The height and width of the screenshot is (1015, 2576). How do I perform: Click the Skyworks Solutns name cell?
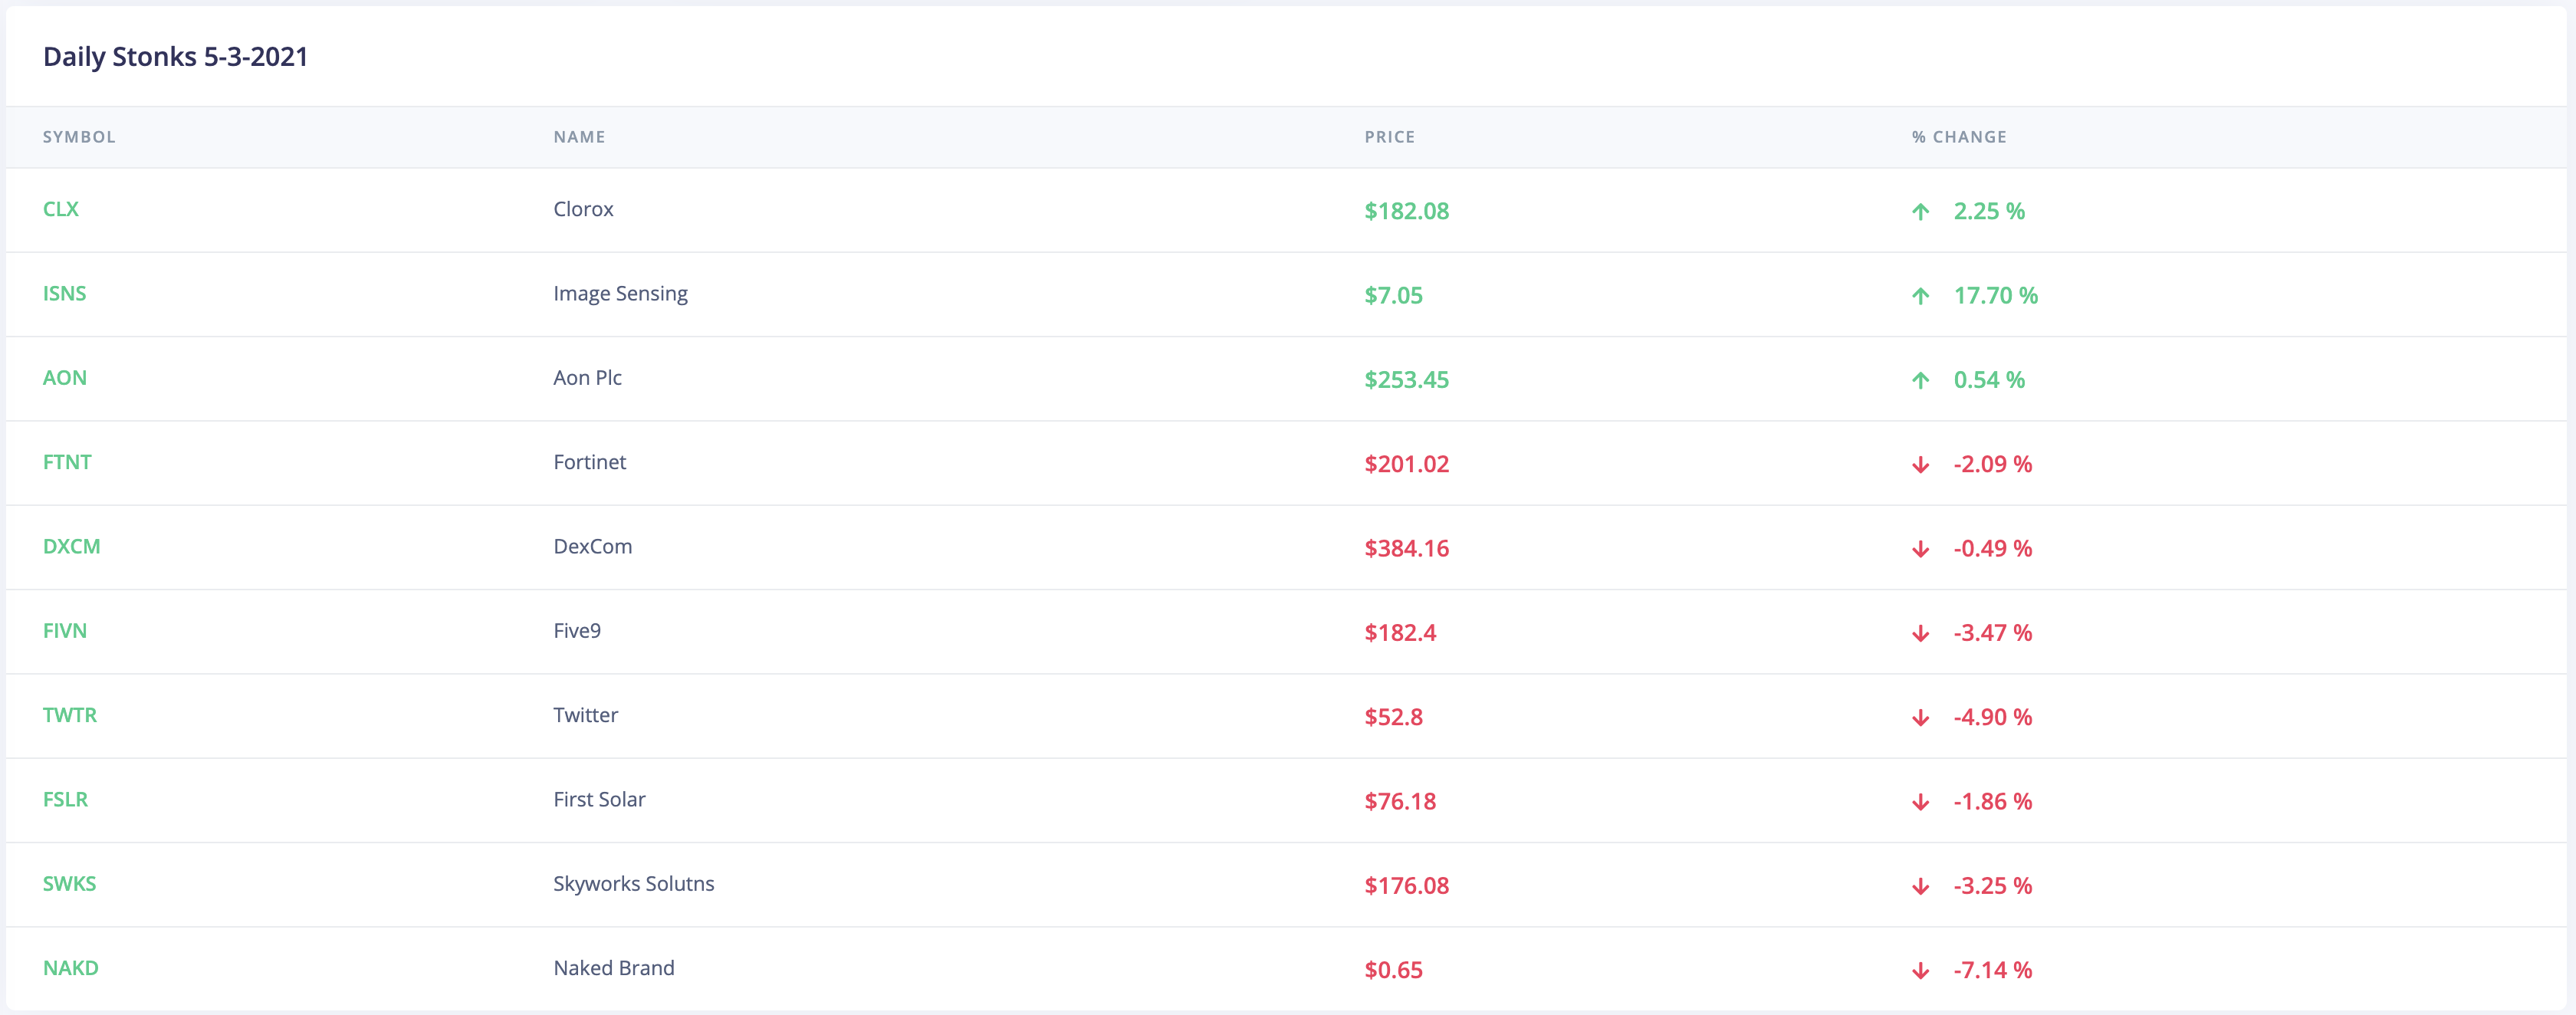pyautogui.click(x=633, y=884)
